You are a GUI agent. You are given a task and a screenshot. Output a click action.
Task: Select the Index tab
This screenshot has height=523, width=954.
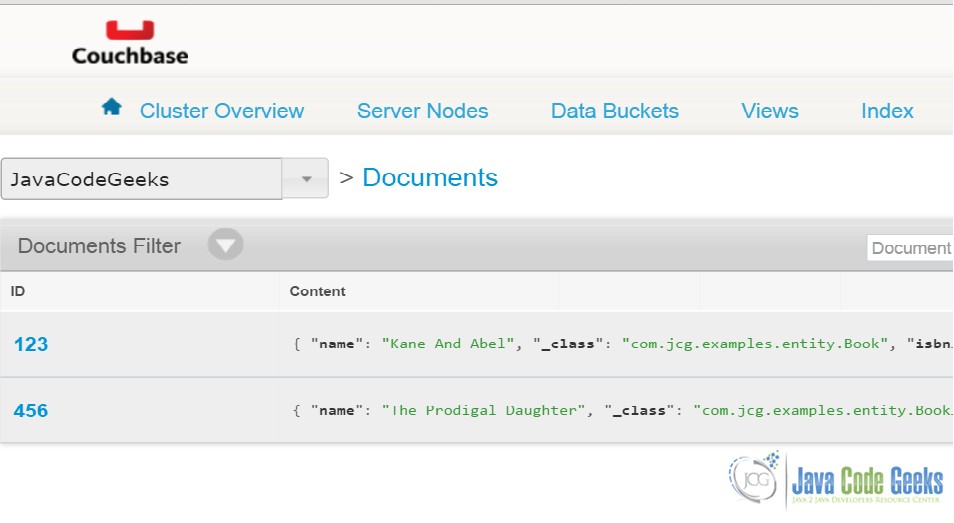887,111
